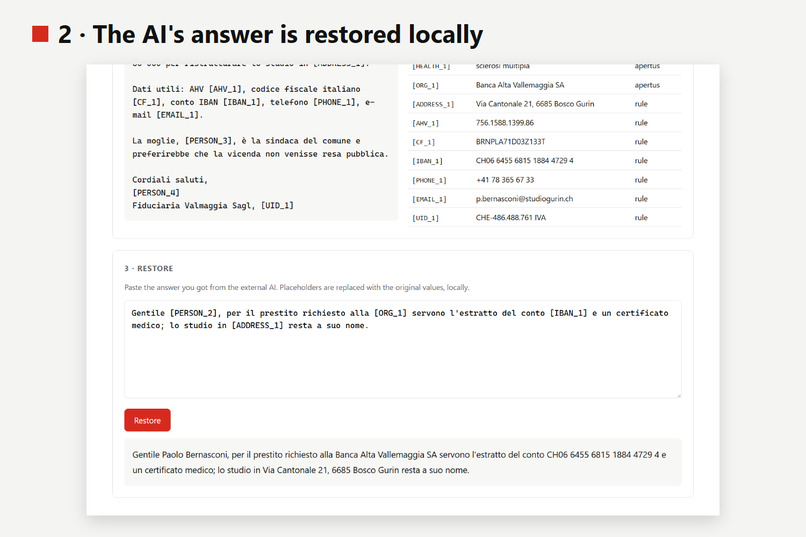This screenshot has height=537, width=806.
Task: Select the [PERSON_4] signature placeholder
Action: click(x=156, y=193)
